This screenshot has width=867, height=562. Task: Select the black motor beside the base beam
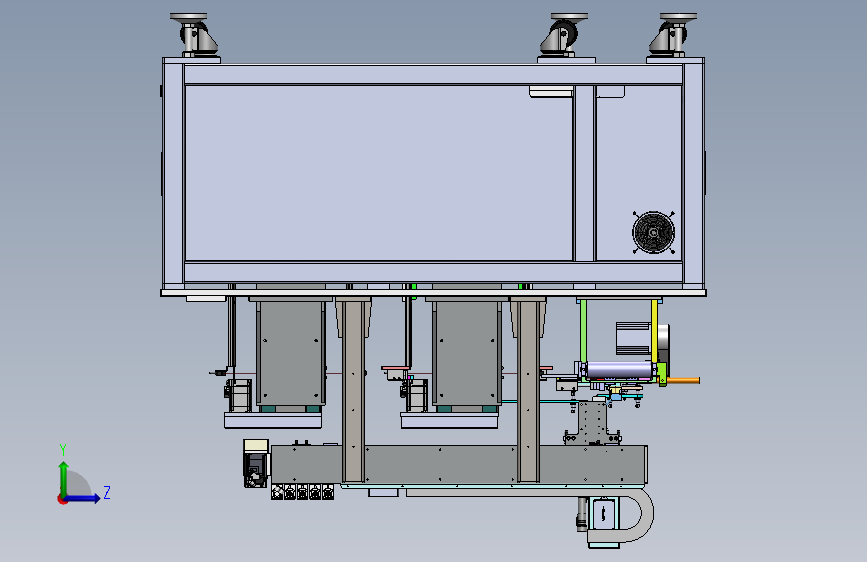pyautogui.click(x=256, y=470)
